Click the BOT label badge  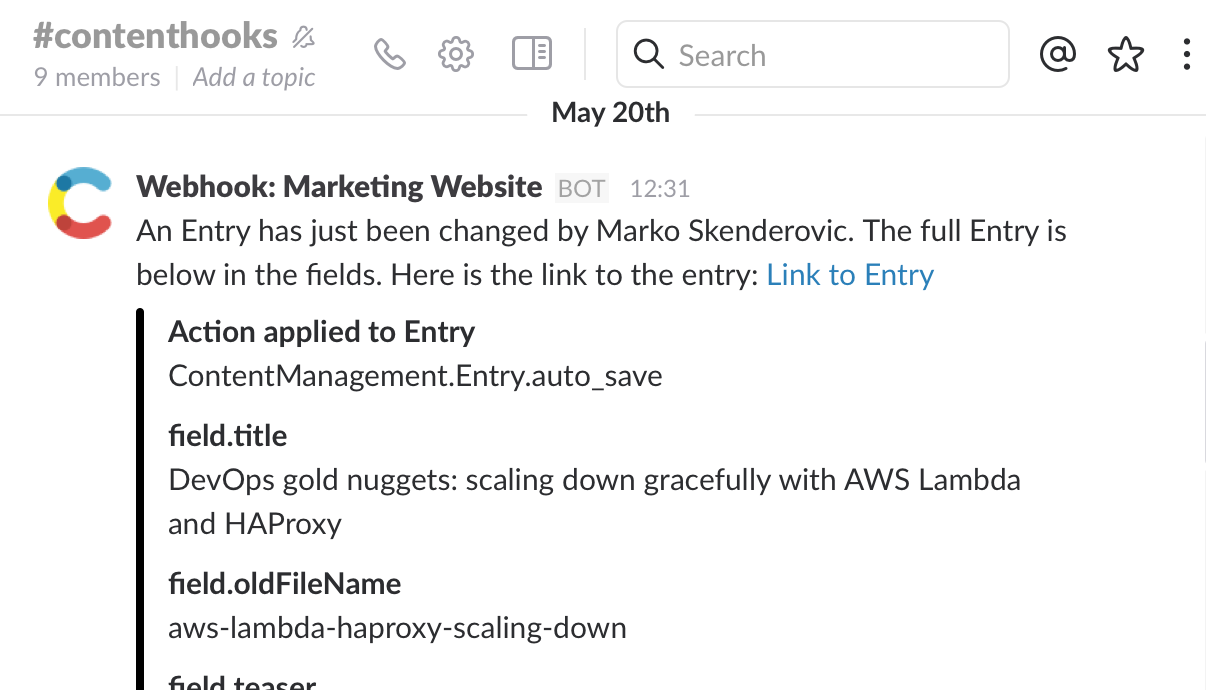581,188
